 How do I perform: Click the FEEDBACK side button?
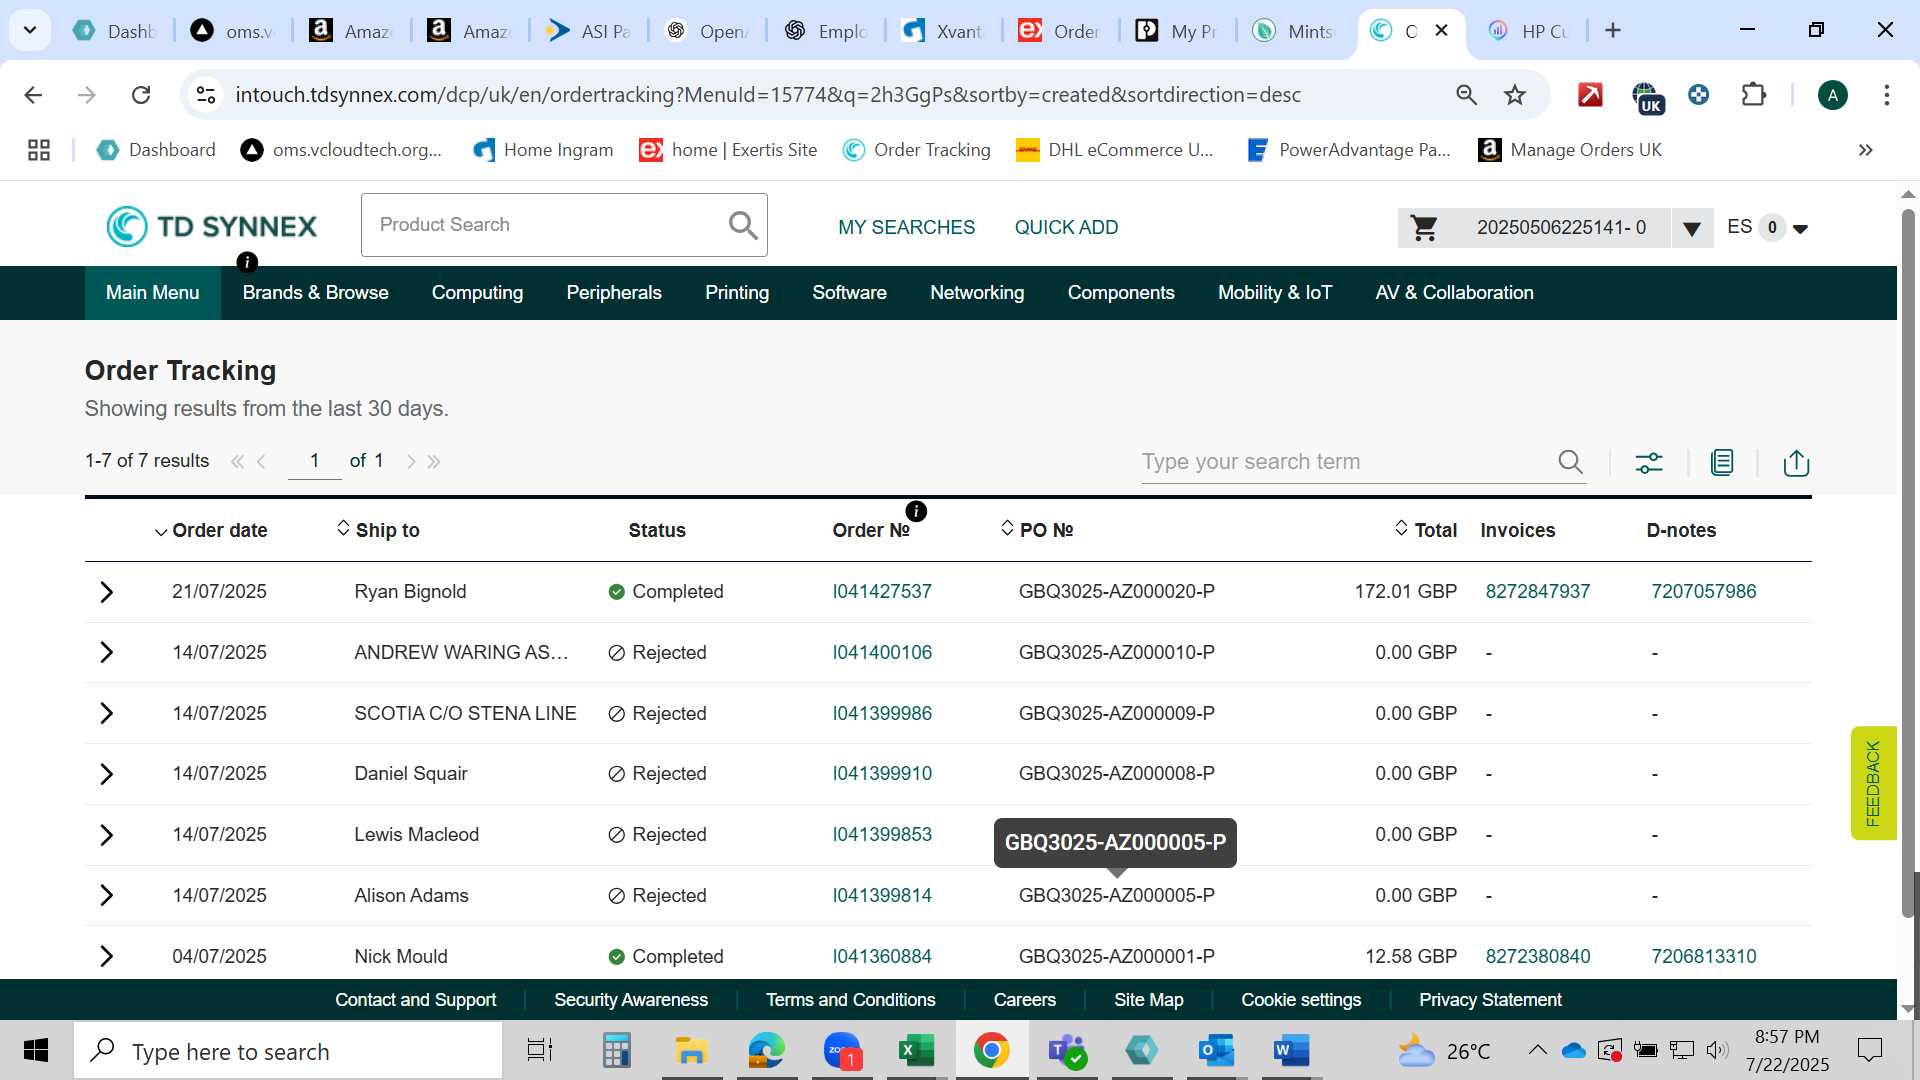point(1872,783)
